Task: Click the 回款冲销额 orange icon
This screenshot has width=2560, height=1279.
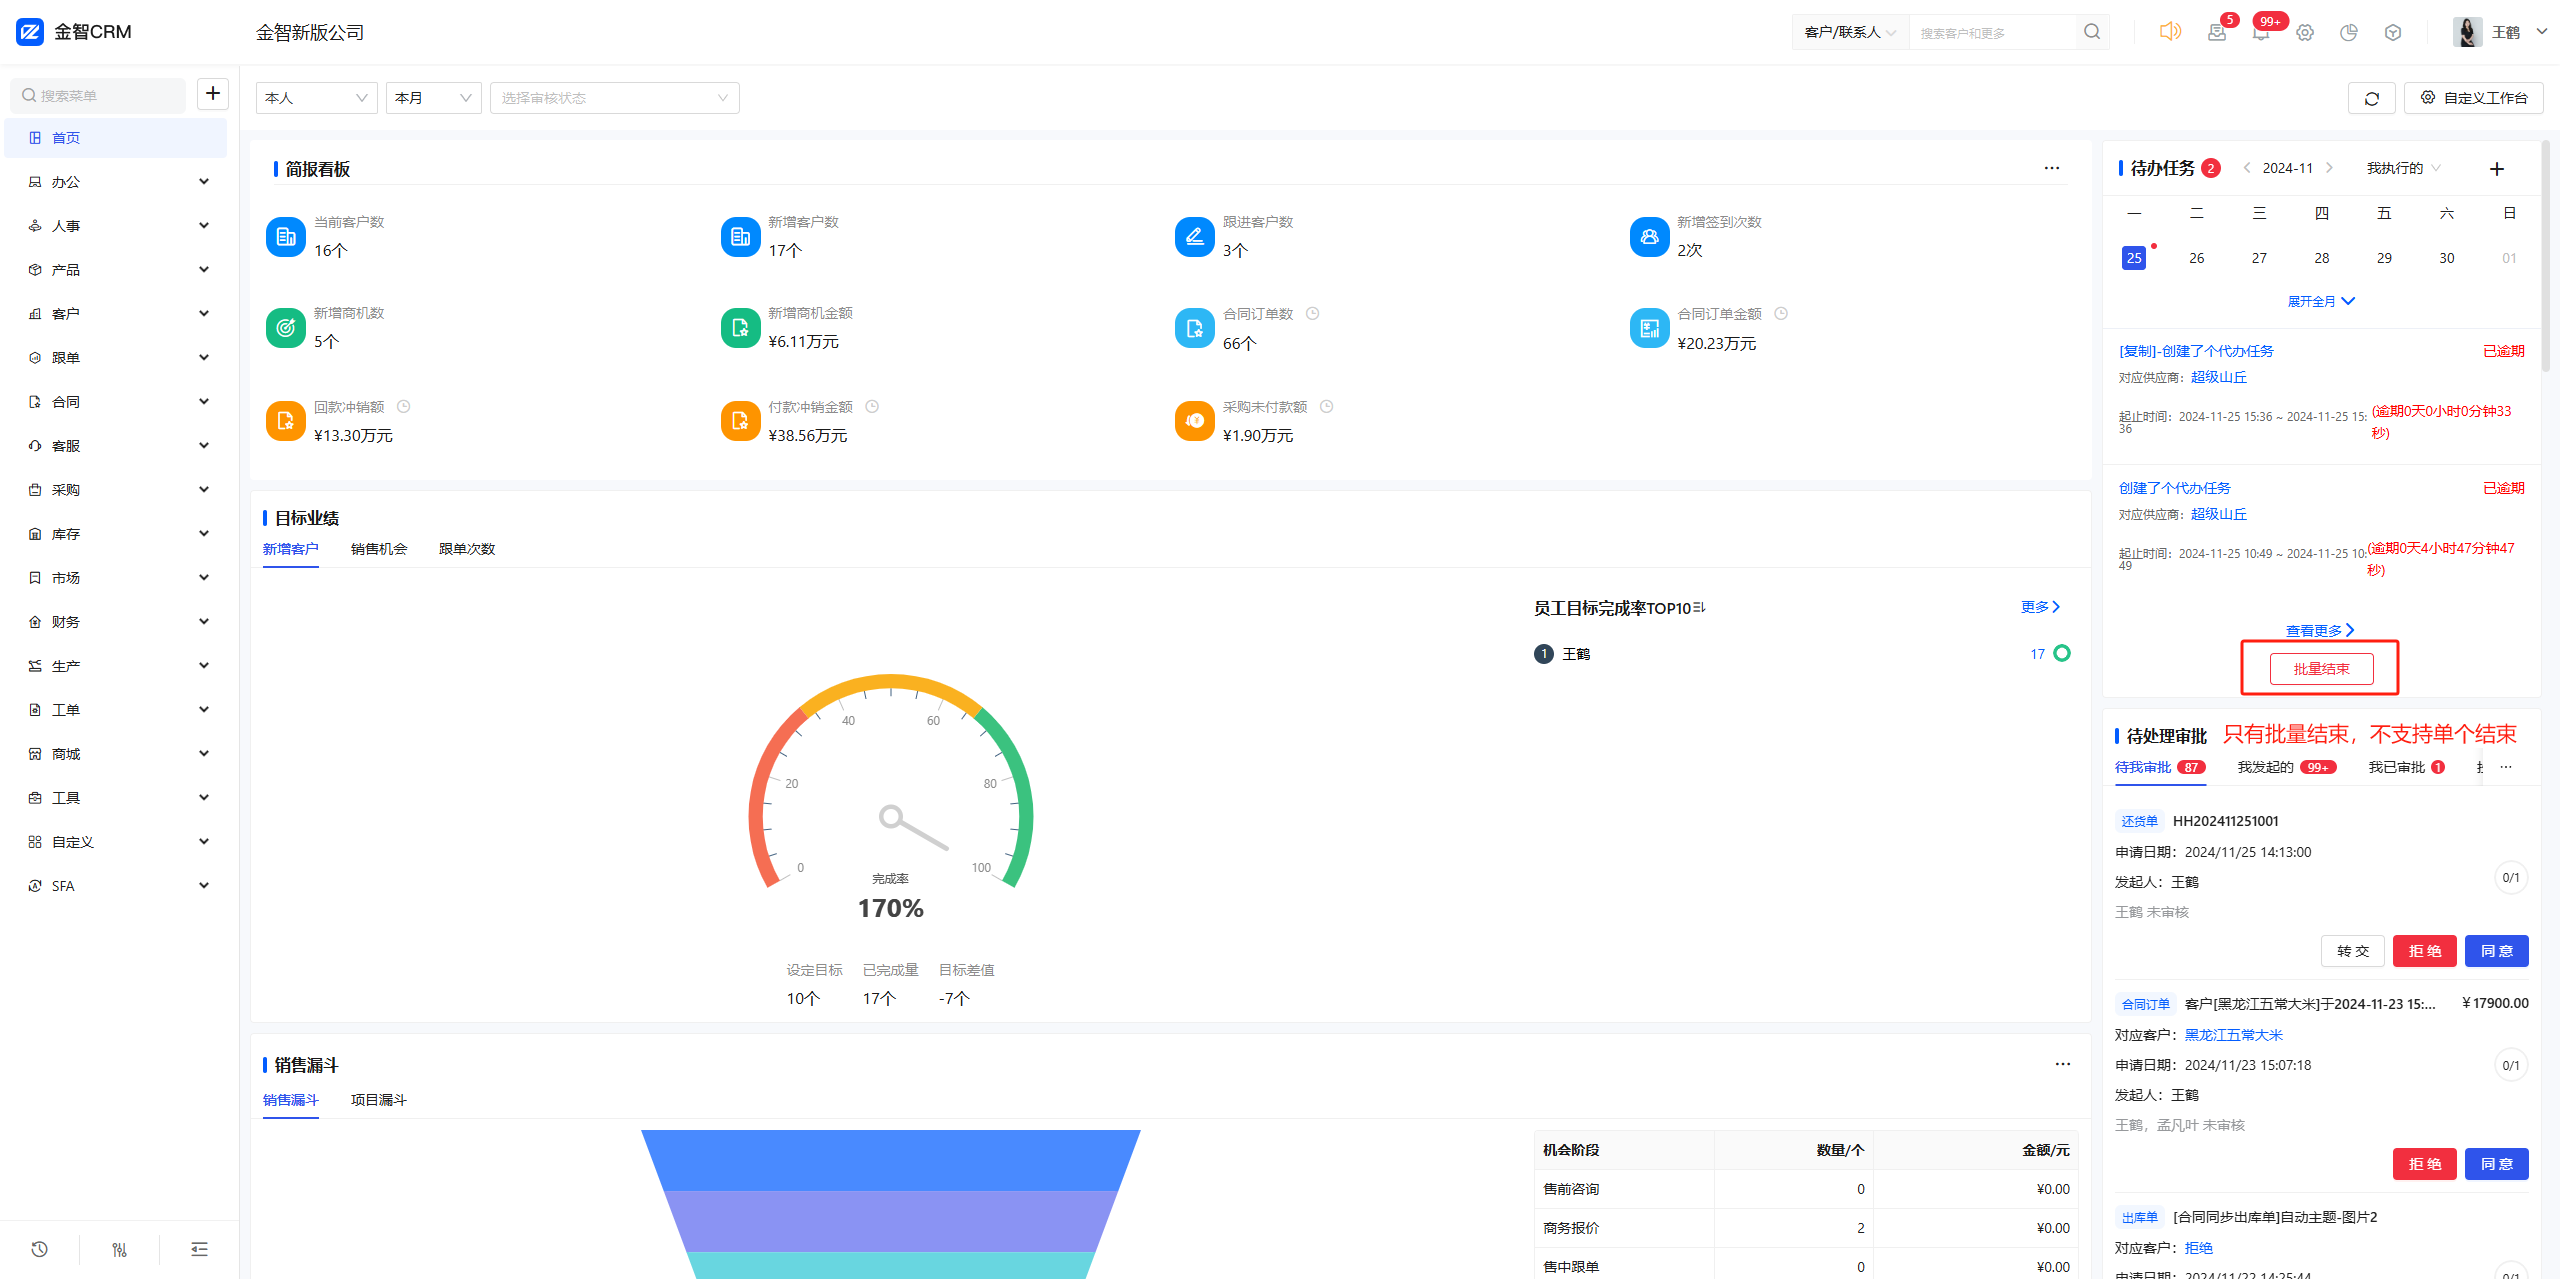Action: [286, 421]
